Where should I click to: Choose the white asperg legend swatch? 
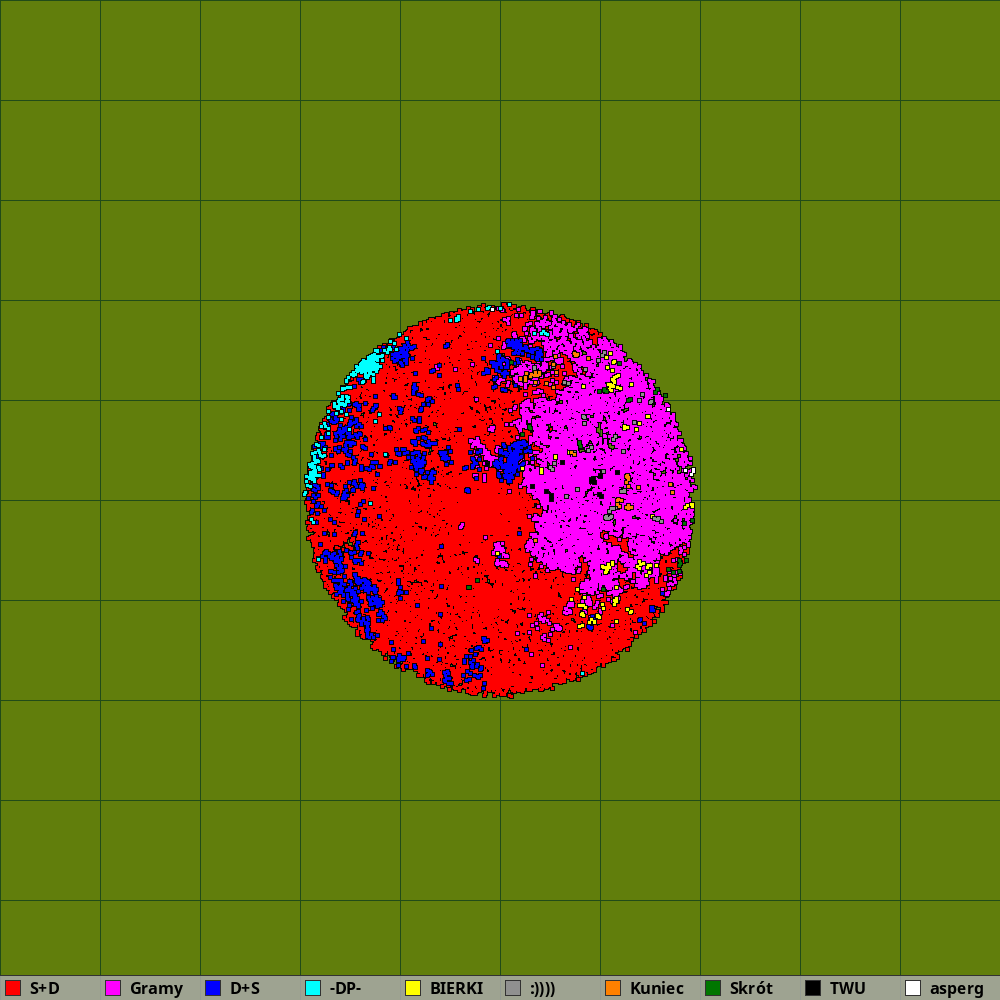tap(913, 988)
